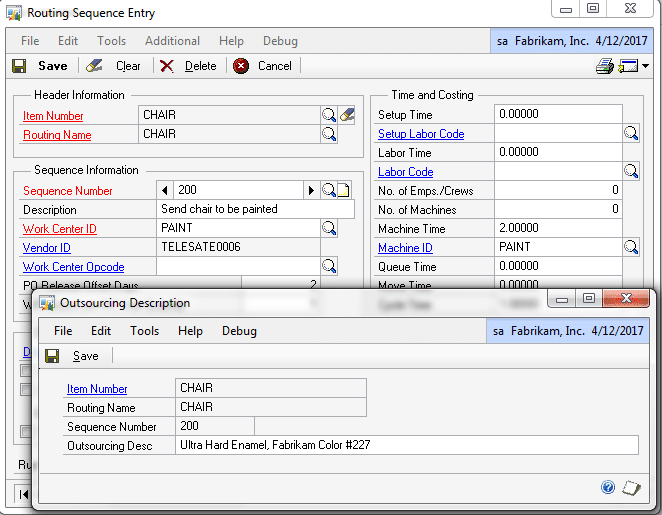Click the Vendor ID link
662x515 pixels.
tap(46, 248)
